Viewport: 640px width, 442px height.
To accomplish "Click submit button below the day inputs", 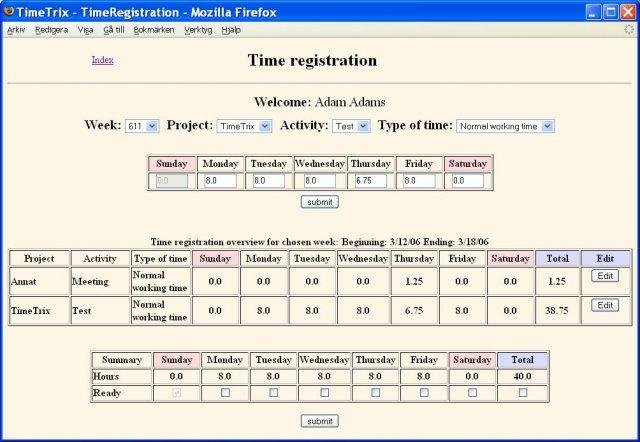I will click(320, 202).
